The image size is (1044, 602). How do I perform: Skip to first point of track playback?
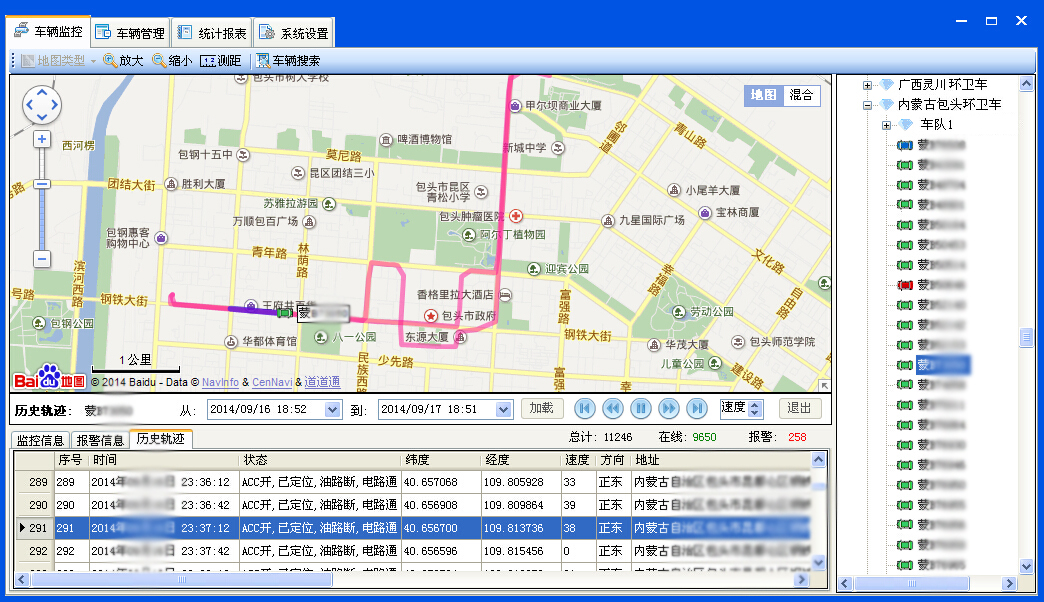tap(585, 408)
